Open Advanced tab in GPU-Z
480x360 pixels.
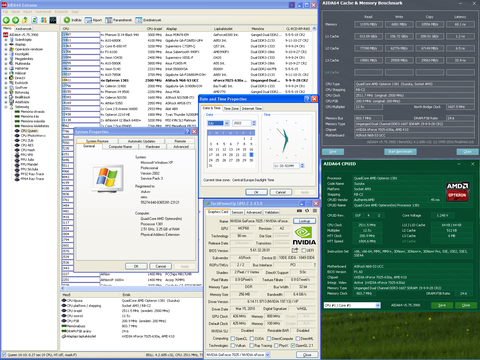[254, 212]
